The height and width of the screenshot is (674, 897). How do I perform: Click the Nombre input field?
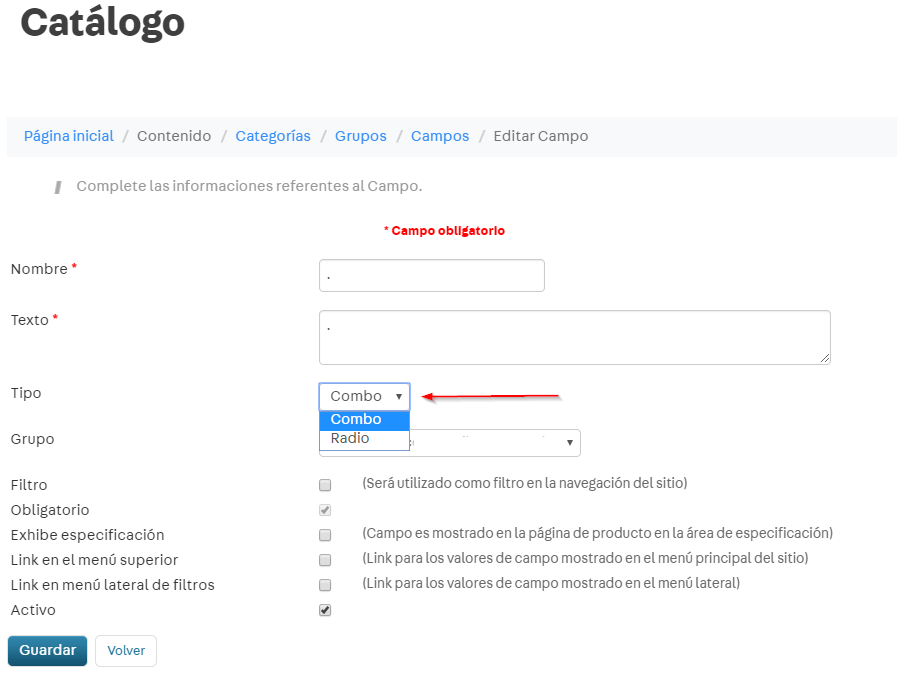(431, 275)
